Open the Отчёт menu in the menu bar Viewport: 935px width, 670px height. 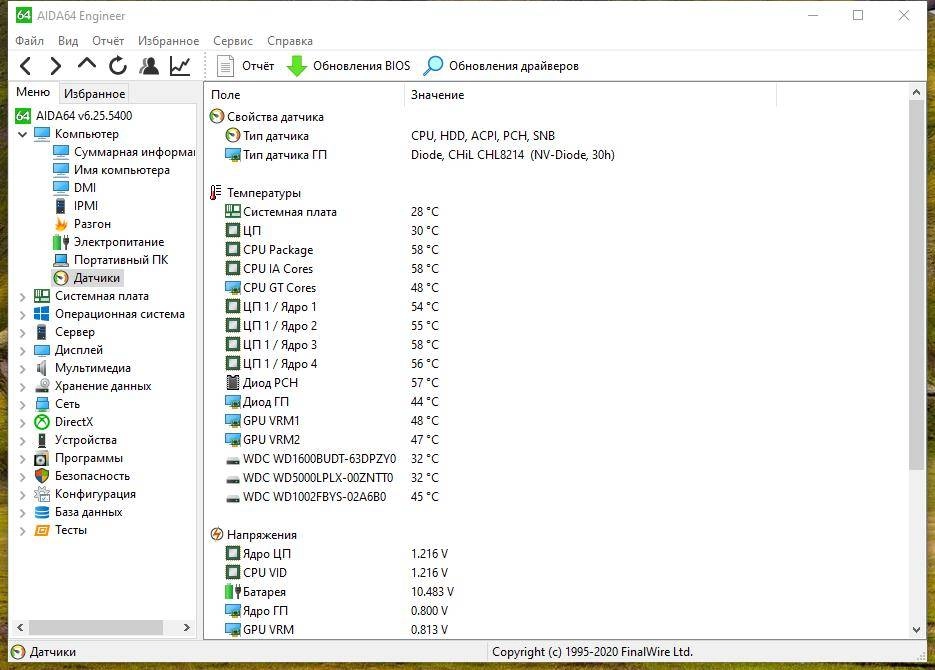108,41
